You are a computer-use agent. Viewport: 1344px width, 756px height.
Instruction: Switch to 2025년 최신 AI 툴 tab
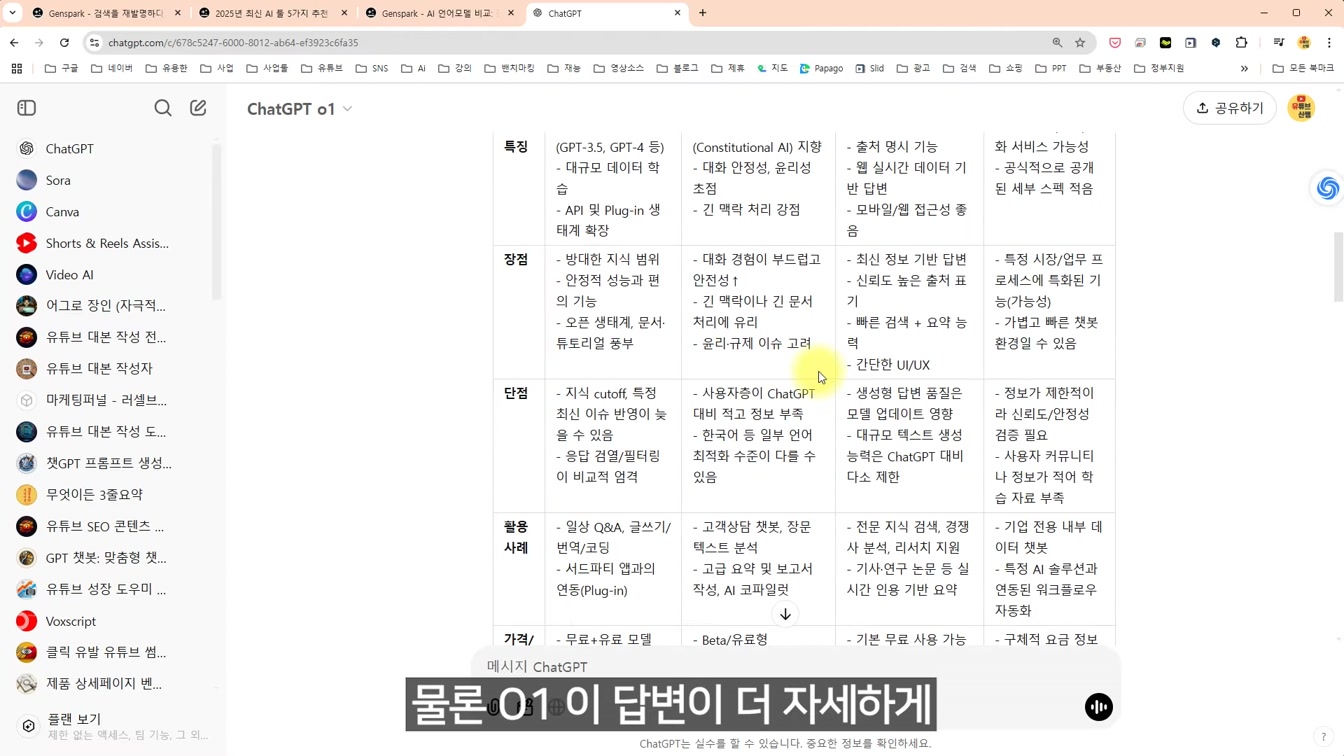(273, 13)
